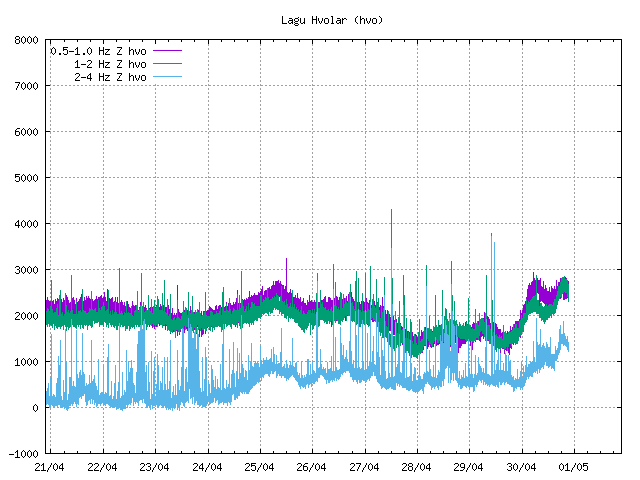This screenshot has height=480, width=640.
Task: Click x-axis date label 30/04
Action: tap(522, 467)
